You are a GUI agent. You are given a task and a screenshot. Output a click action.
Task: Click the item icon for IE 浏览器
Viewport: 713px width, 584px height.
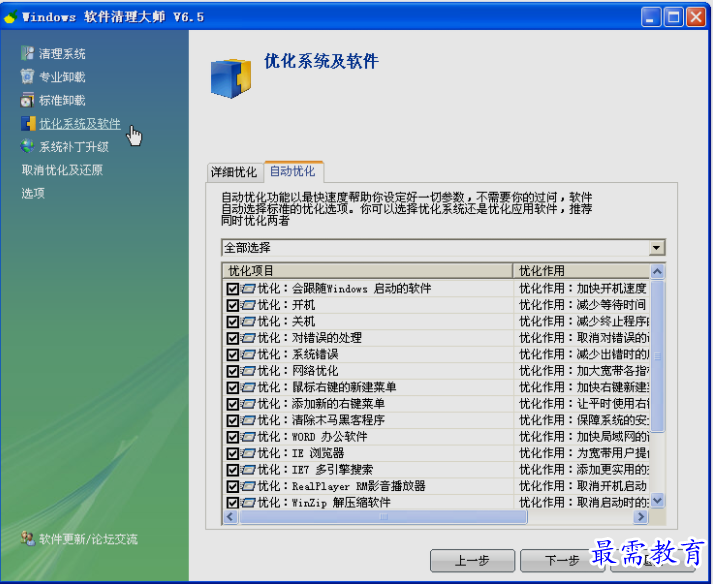point(248,453)
